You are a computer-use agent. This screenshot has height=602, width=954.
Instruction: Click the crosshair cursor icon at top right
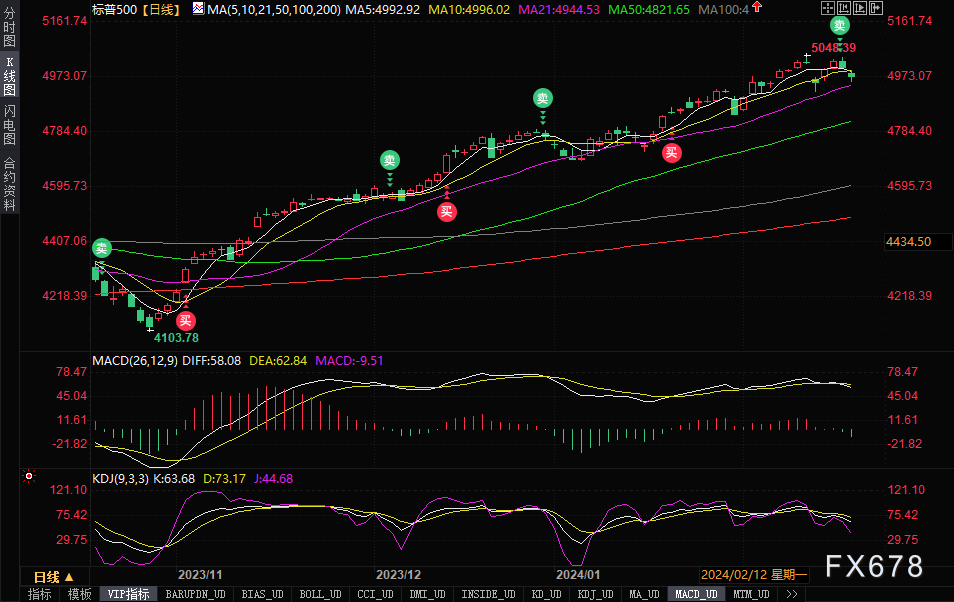coord(827,8)
